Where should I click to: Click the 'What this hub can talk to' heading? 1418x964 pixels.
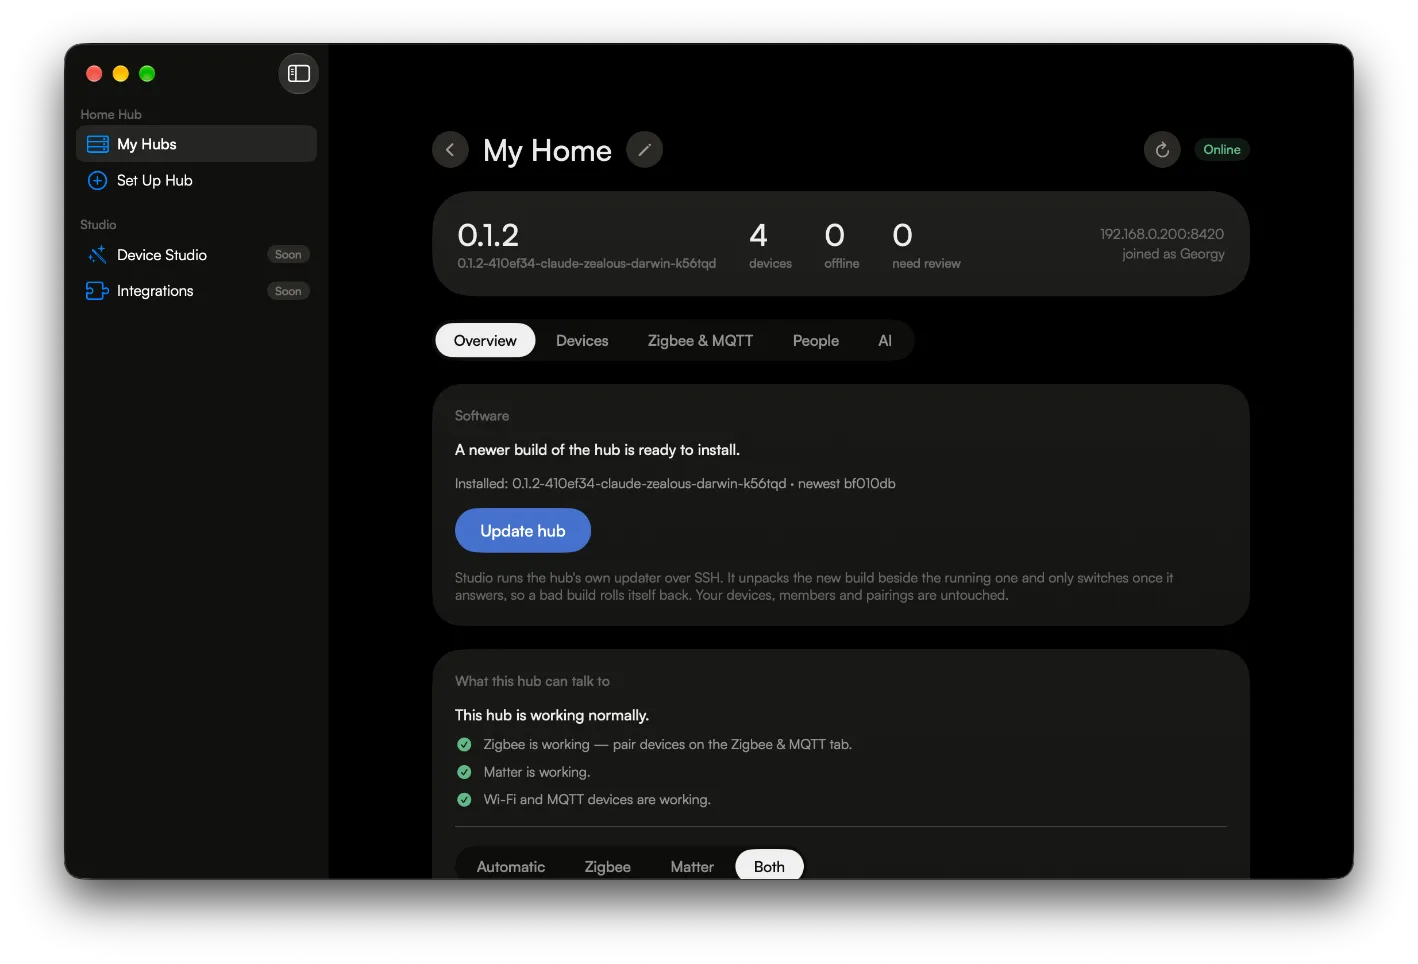pyautogui.click(x=532, y=681)
